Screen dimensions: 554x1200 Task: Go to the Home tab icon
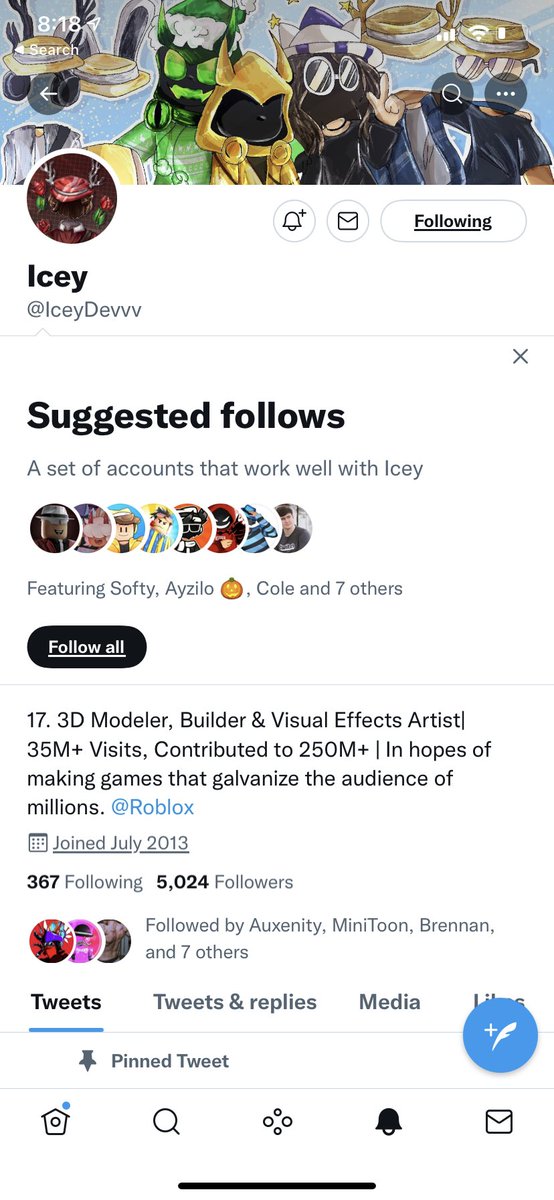[x=56, y=1121]
